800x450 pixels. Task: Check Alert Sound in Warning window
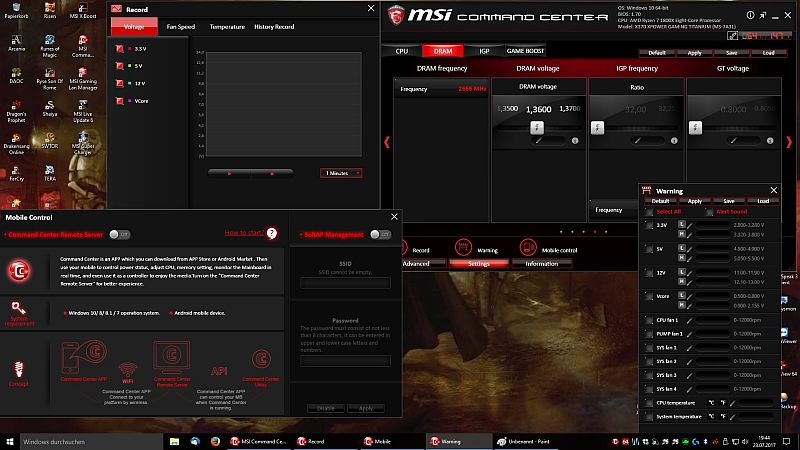click(x=709, y=212)
